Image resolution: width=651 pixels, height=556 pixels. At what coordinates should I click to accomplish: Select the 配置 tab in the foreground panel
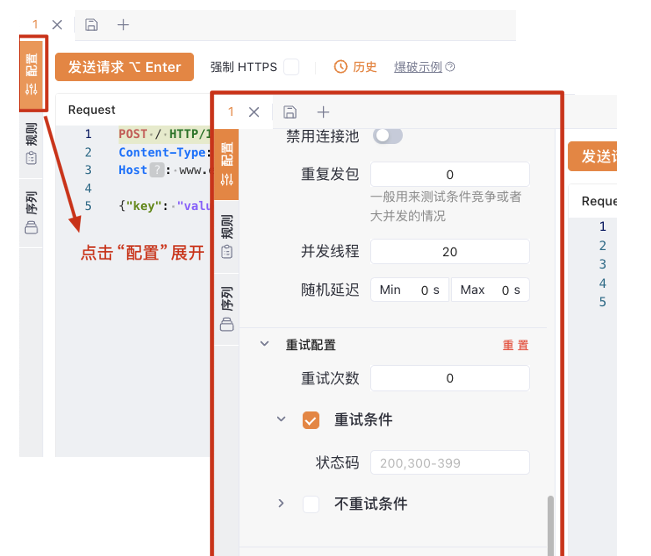pyautogui.click(x=227, y=165)
